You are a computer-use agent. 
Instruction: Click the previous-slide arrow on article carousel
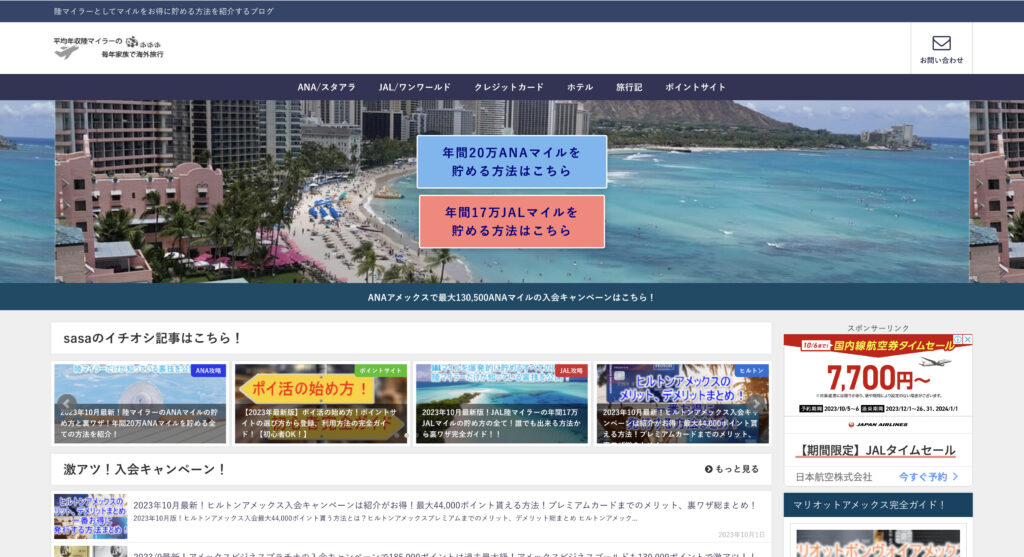click(66, 404)
